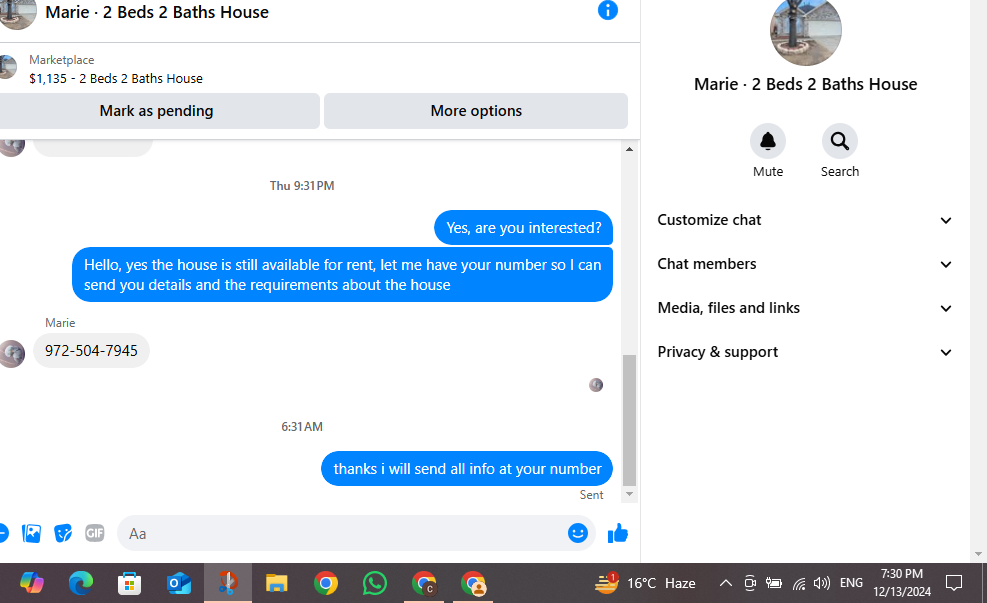Open Microsoft Edge from taskbar
Viewport: 987px width, 603px height.
[x=81, y=583]
